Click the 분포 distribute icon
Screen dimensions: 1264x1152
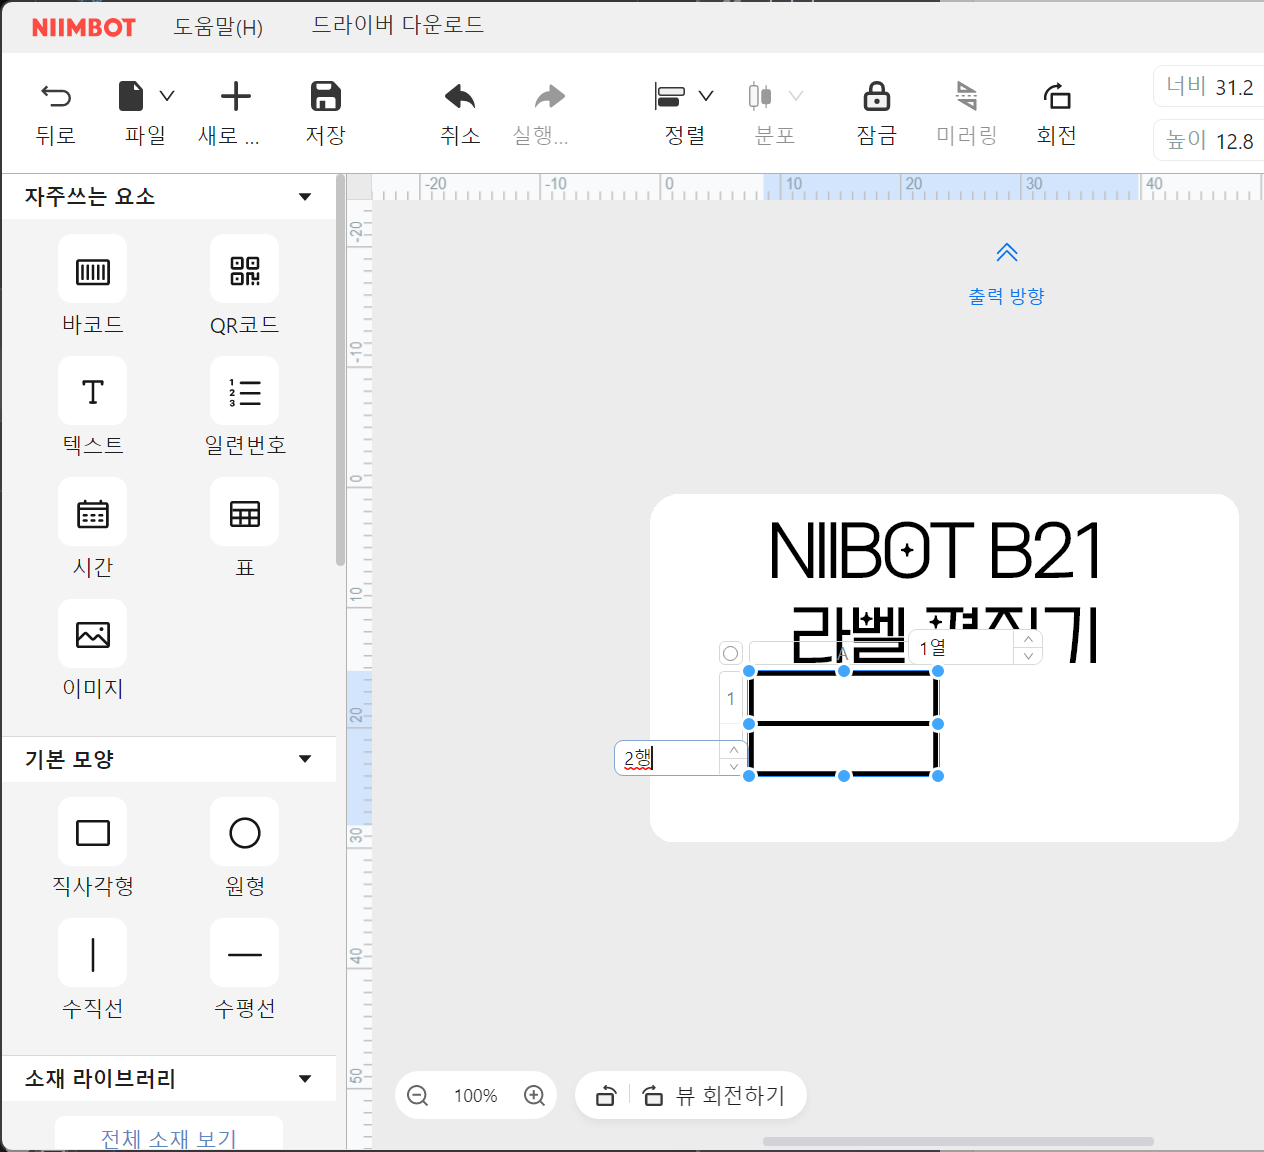[760, 97]
